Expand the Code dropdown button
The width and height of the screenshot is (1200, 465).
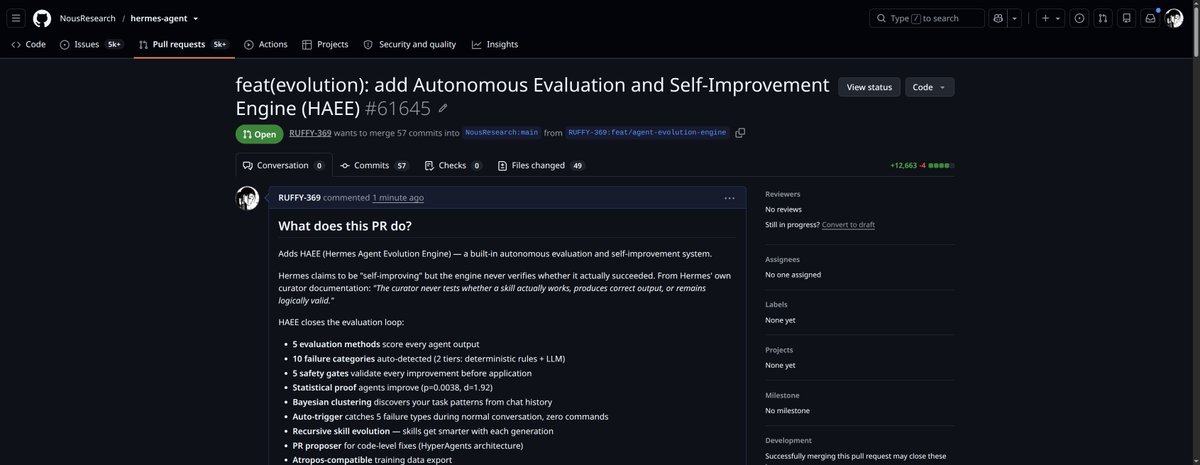pyautogui.click(x=930, y=87)
